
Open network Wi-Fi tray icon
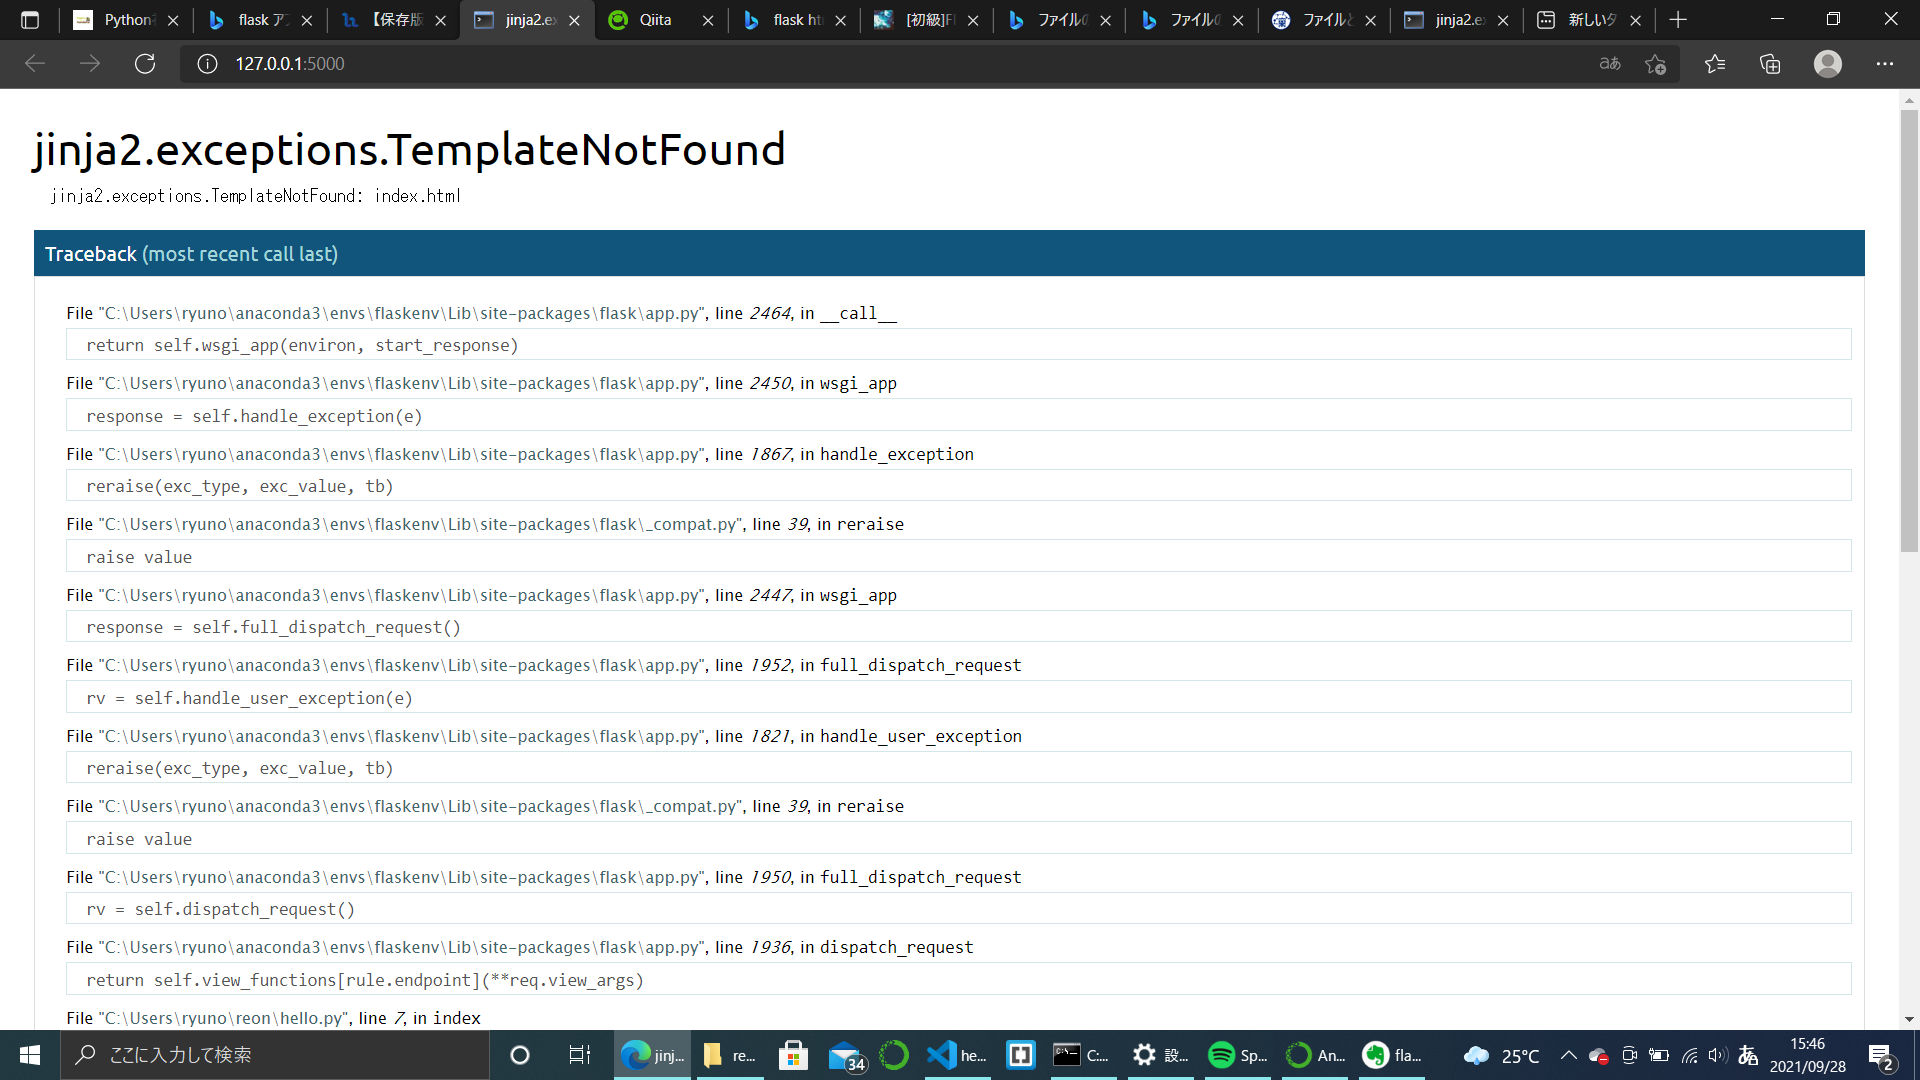coord(1689,1055)
